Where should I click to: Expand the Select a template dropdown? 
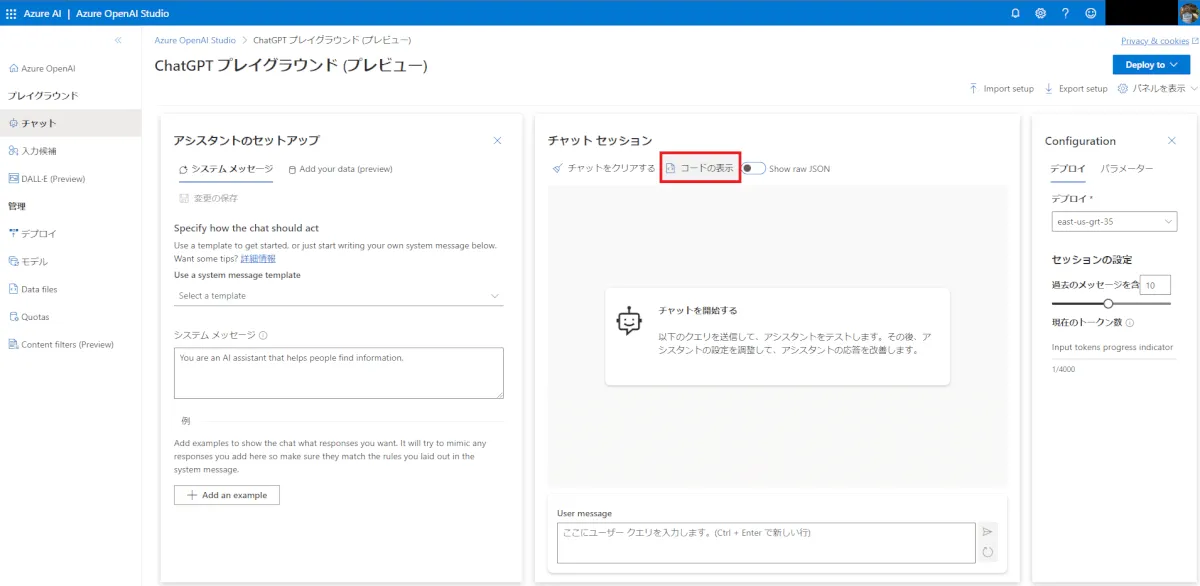pos(338,296)
